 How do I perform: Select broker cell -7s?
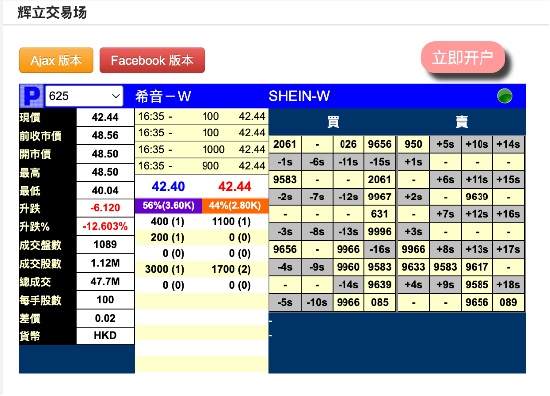pyautogui.click(x=317, y=197)
